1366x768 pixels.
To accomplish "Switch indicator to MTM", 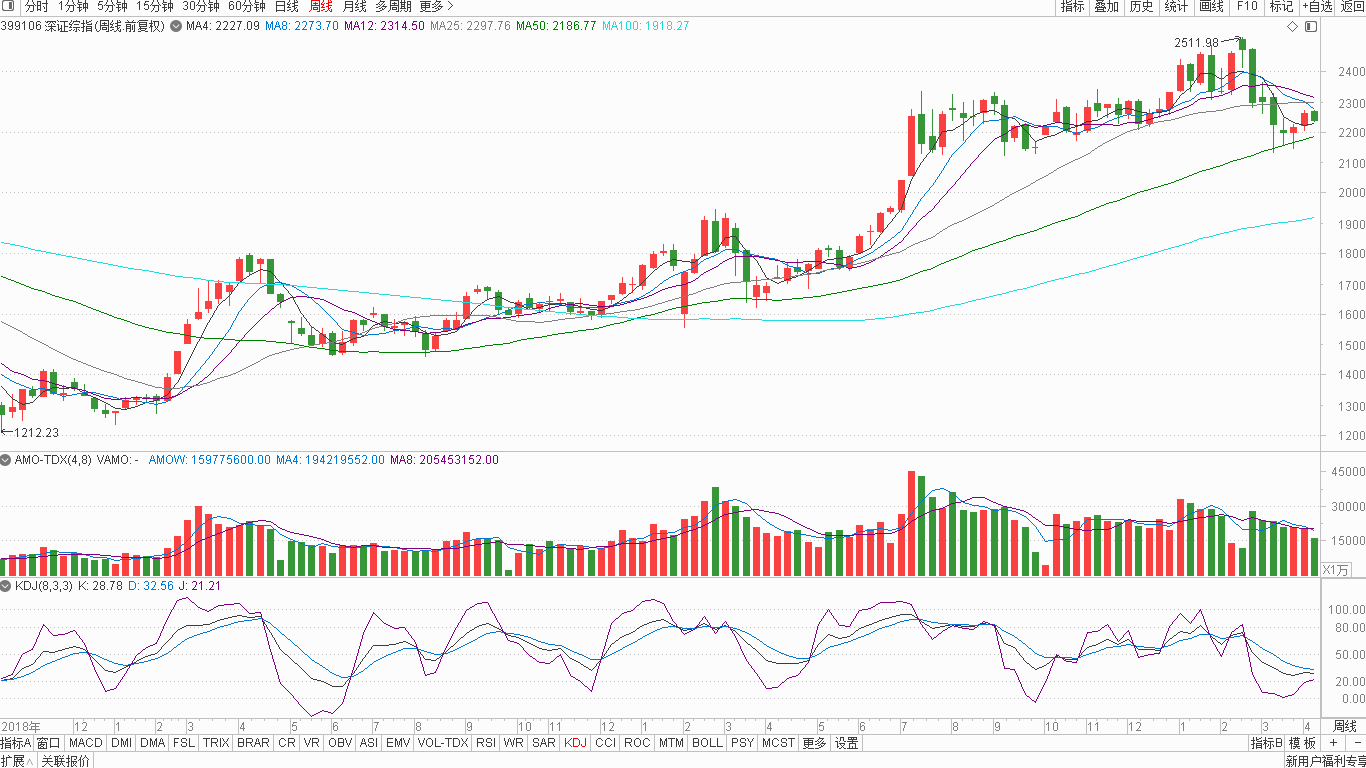I will click(x=671, y=743).
